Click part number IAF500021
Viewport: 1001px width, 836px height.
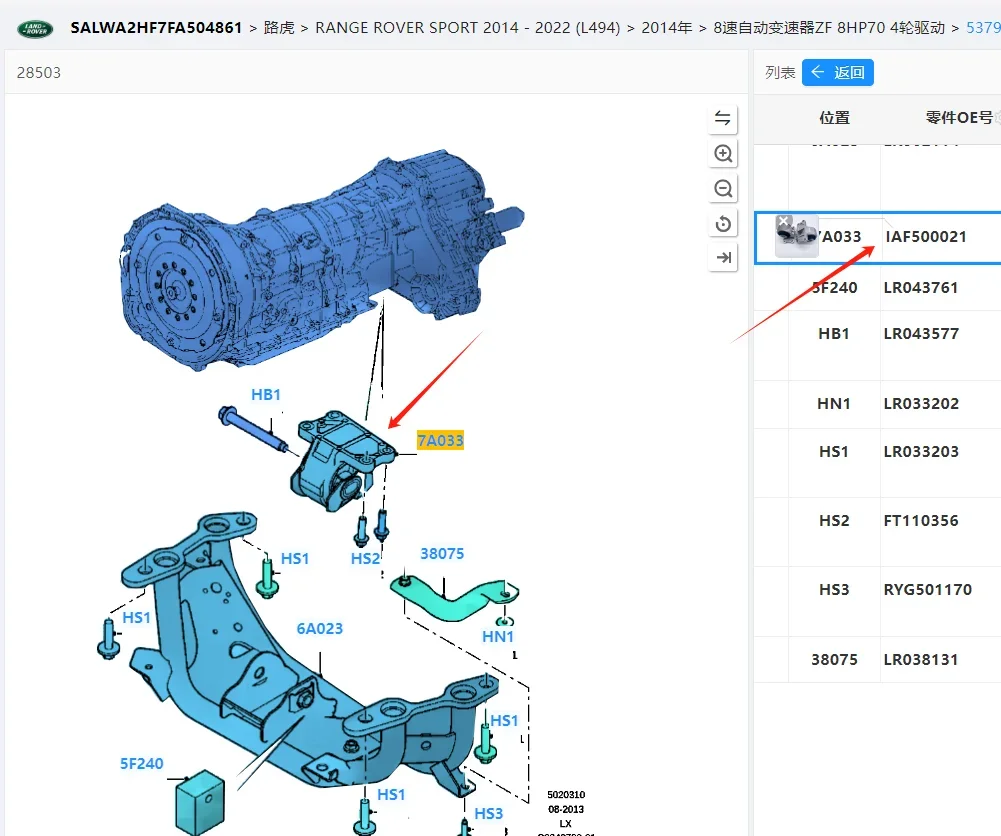(x=926, y=237)
